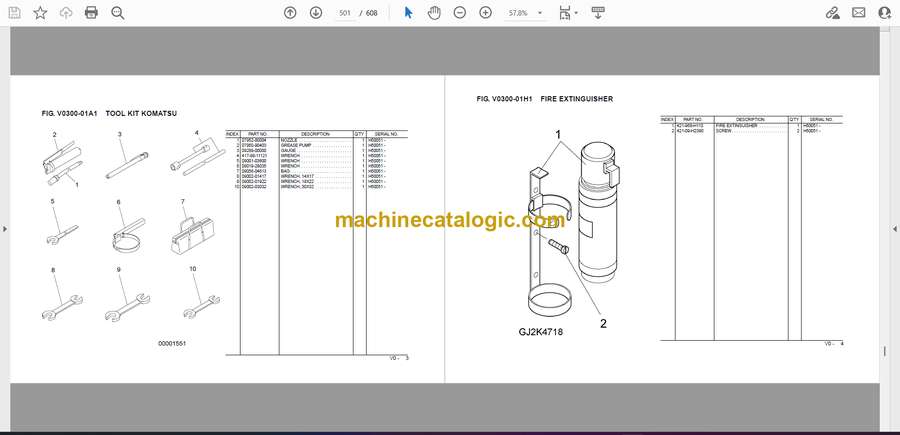
Task: Upload the file with the cloud icon
Action: pos(66,13)
